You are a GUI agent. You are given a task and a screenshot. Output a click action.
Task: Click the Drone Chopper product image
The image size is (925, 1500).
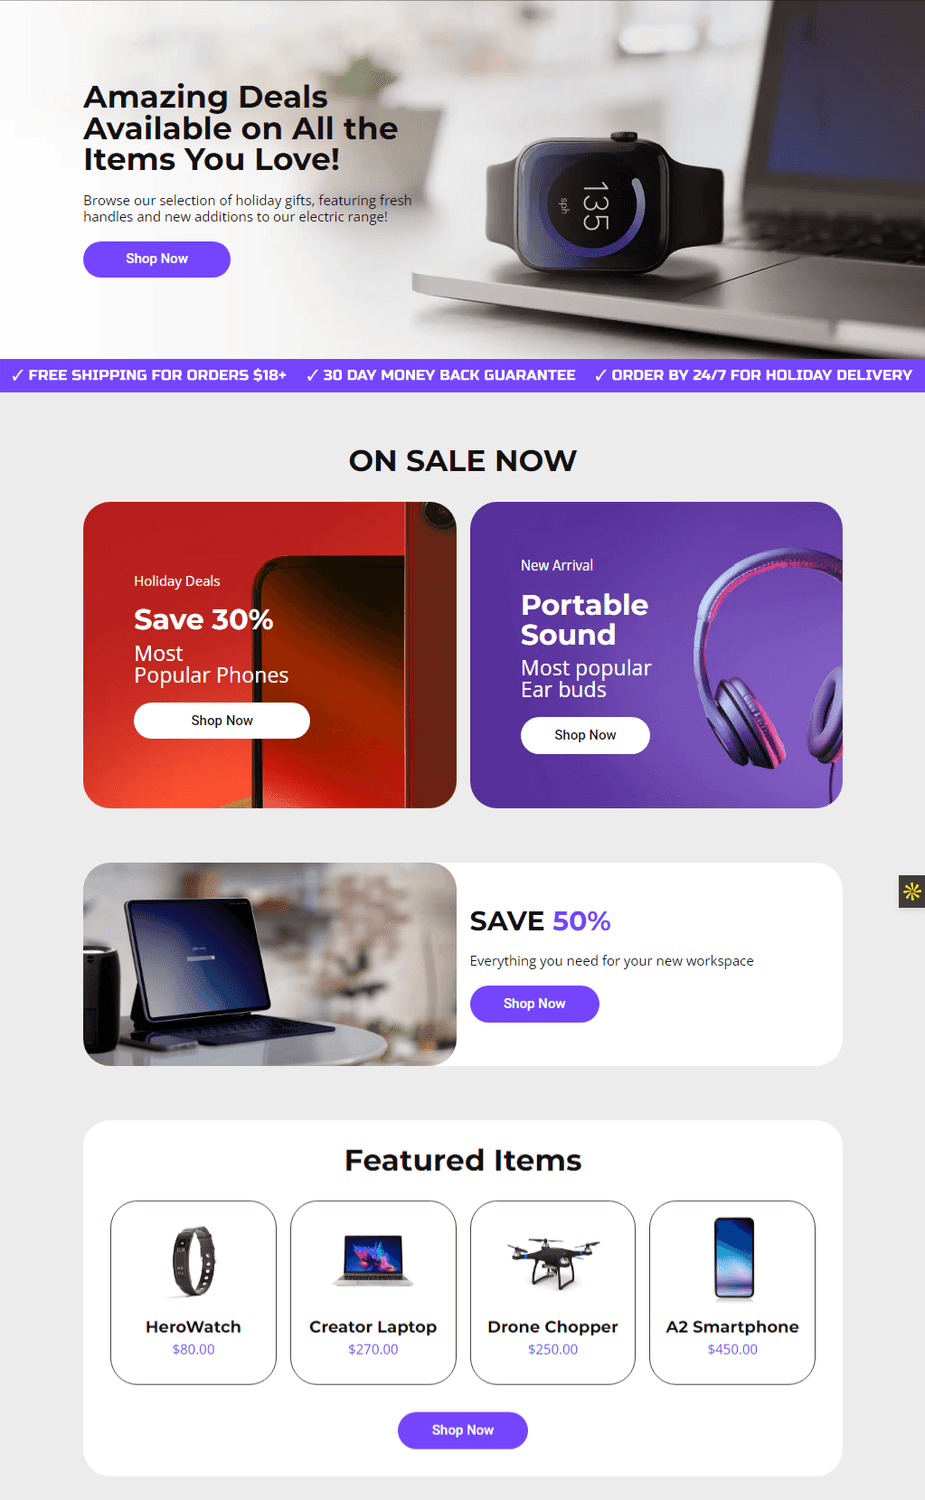point(553,1263)
